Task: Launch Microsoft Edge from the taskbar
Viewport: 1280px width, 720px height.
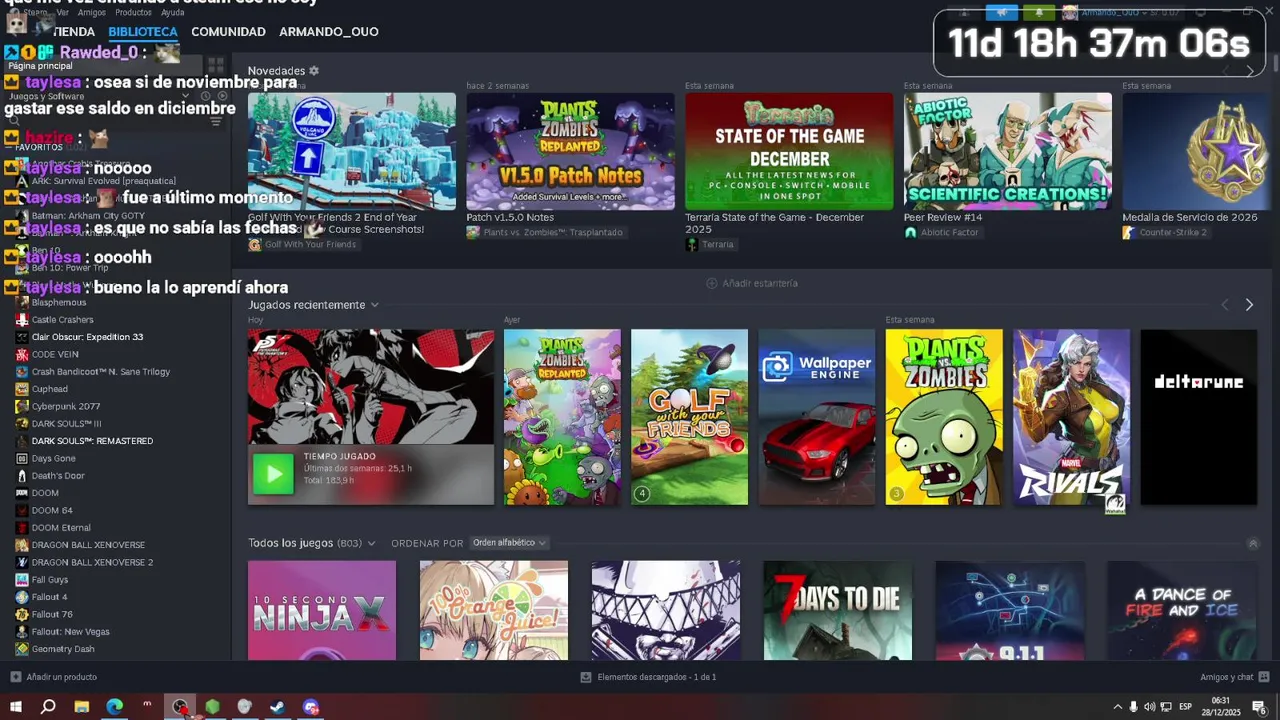Action: click(x=115, y=707)
